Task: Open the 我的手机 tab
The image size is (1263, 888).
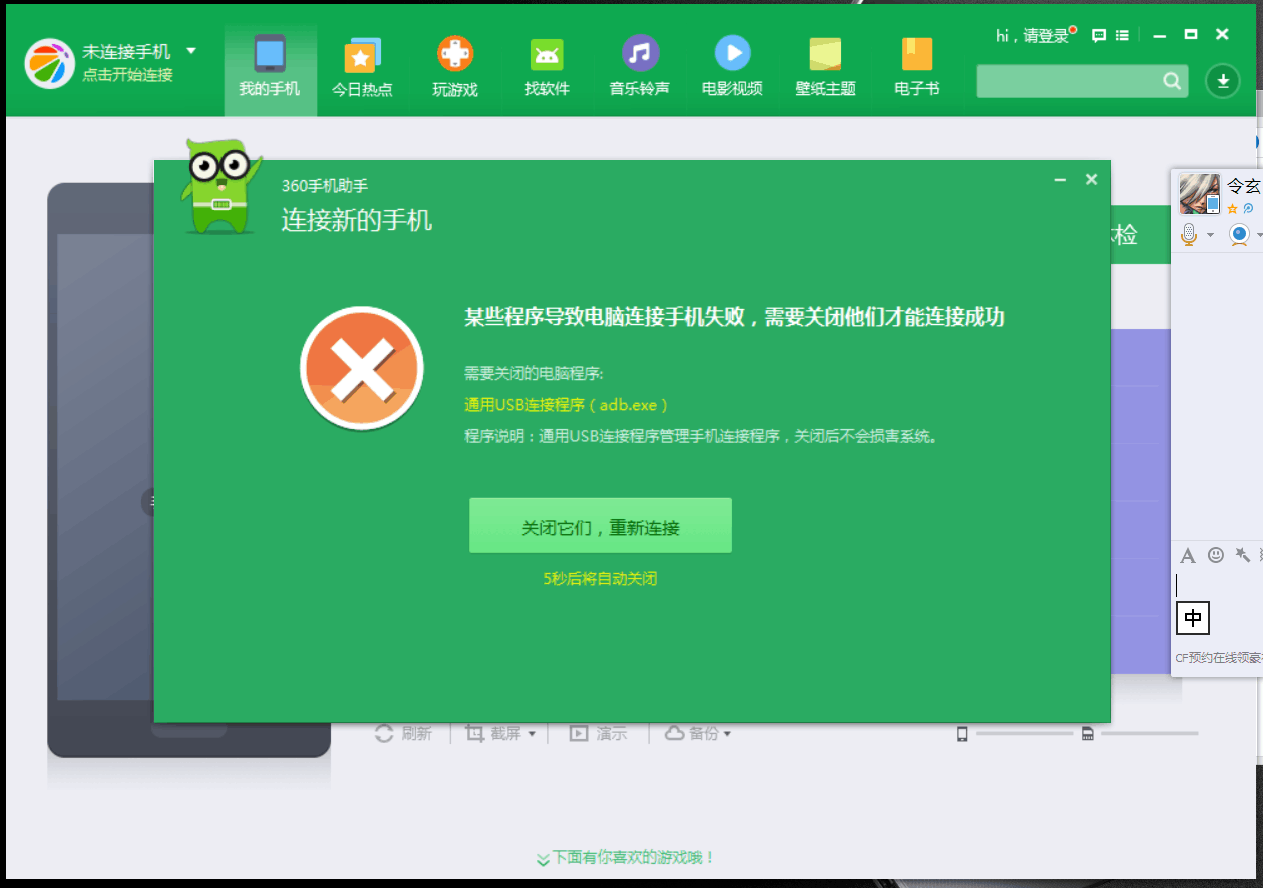Action: tap(270, 68)
